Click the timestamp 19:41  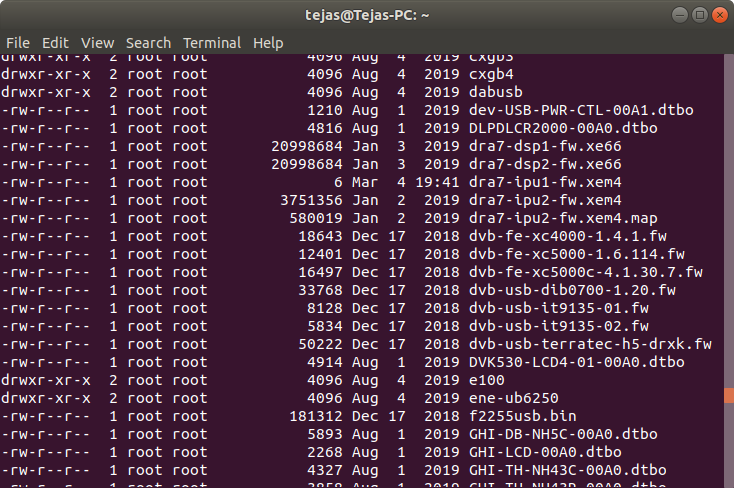pos(437,182)
